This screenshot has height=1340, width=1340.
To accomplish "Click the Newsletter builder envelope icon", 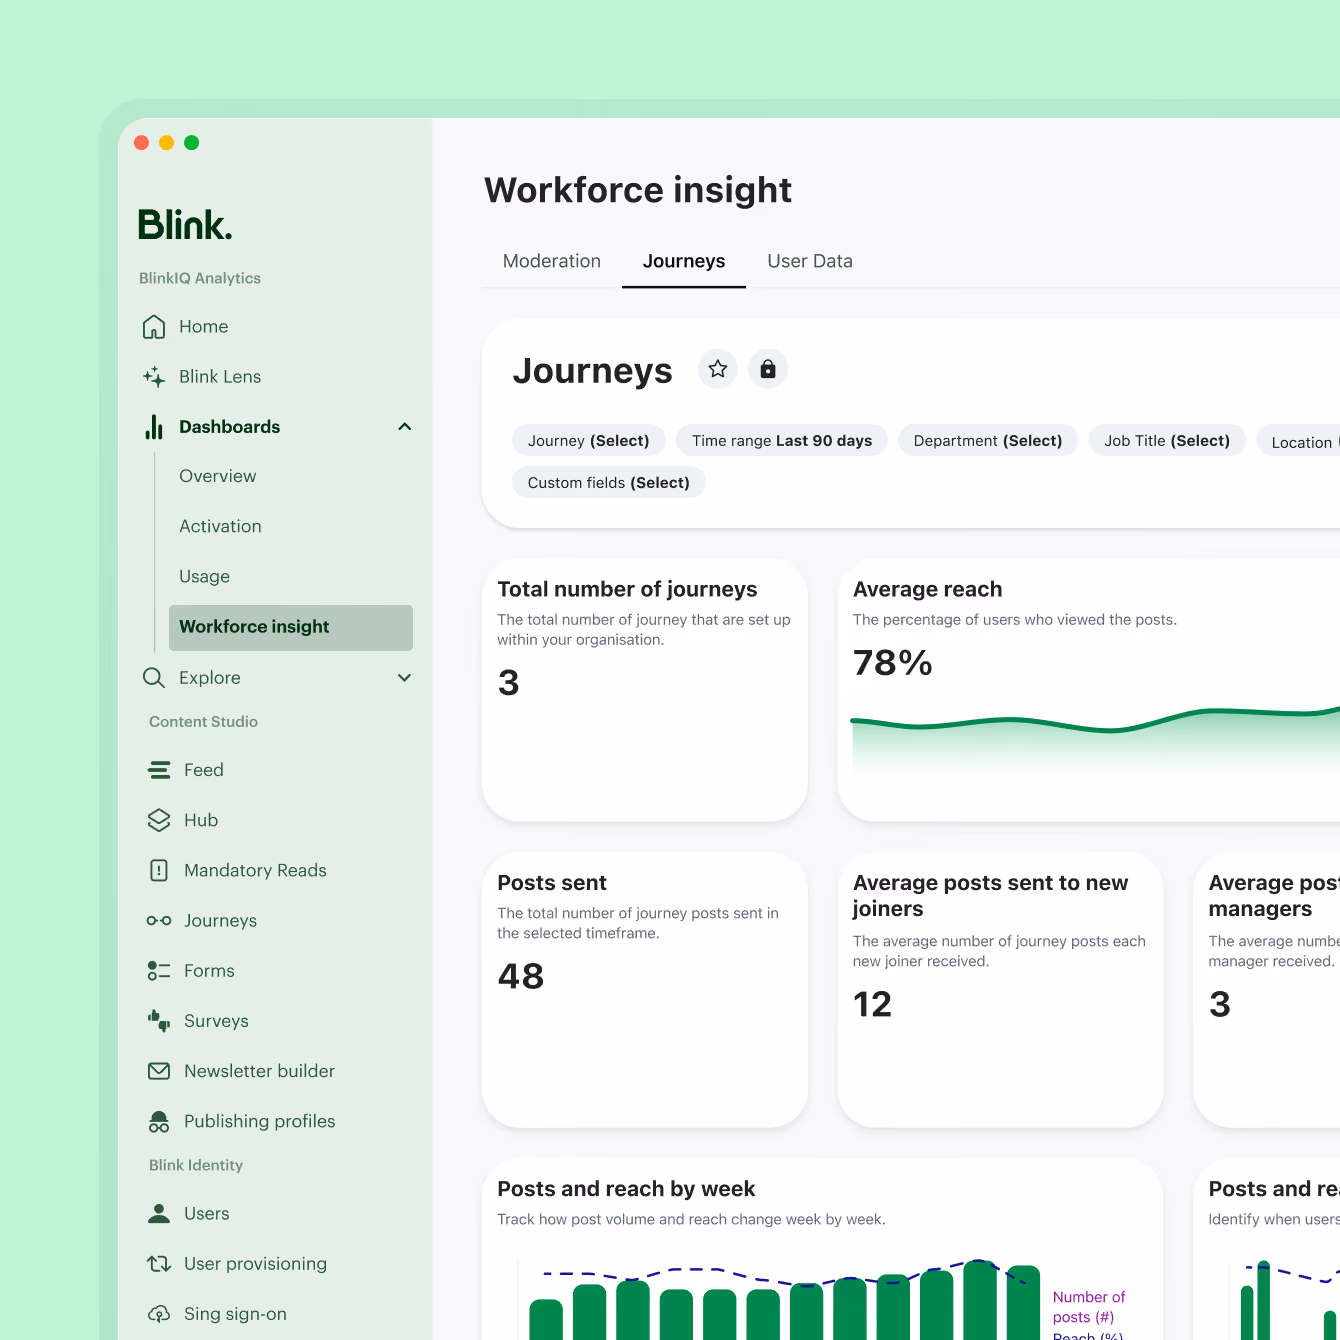I will click(x=159, y=1071).
